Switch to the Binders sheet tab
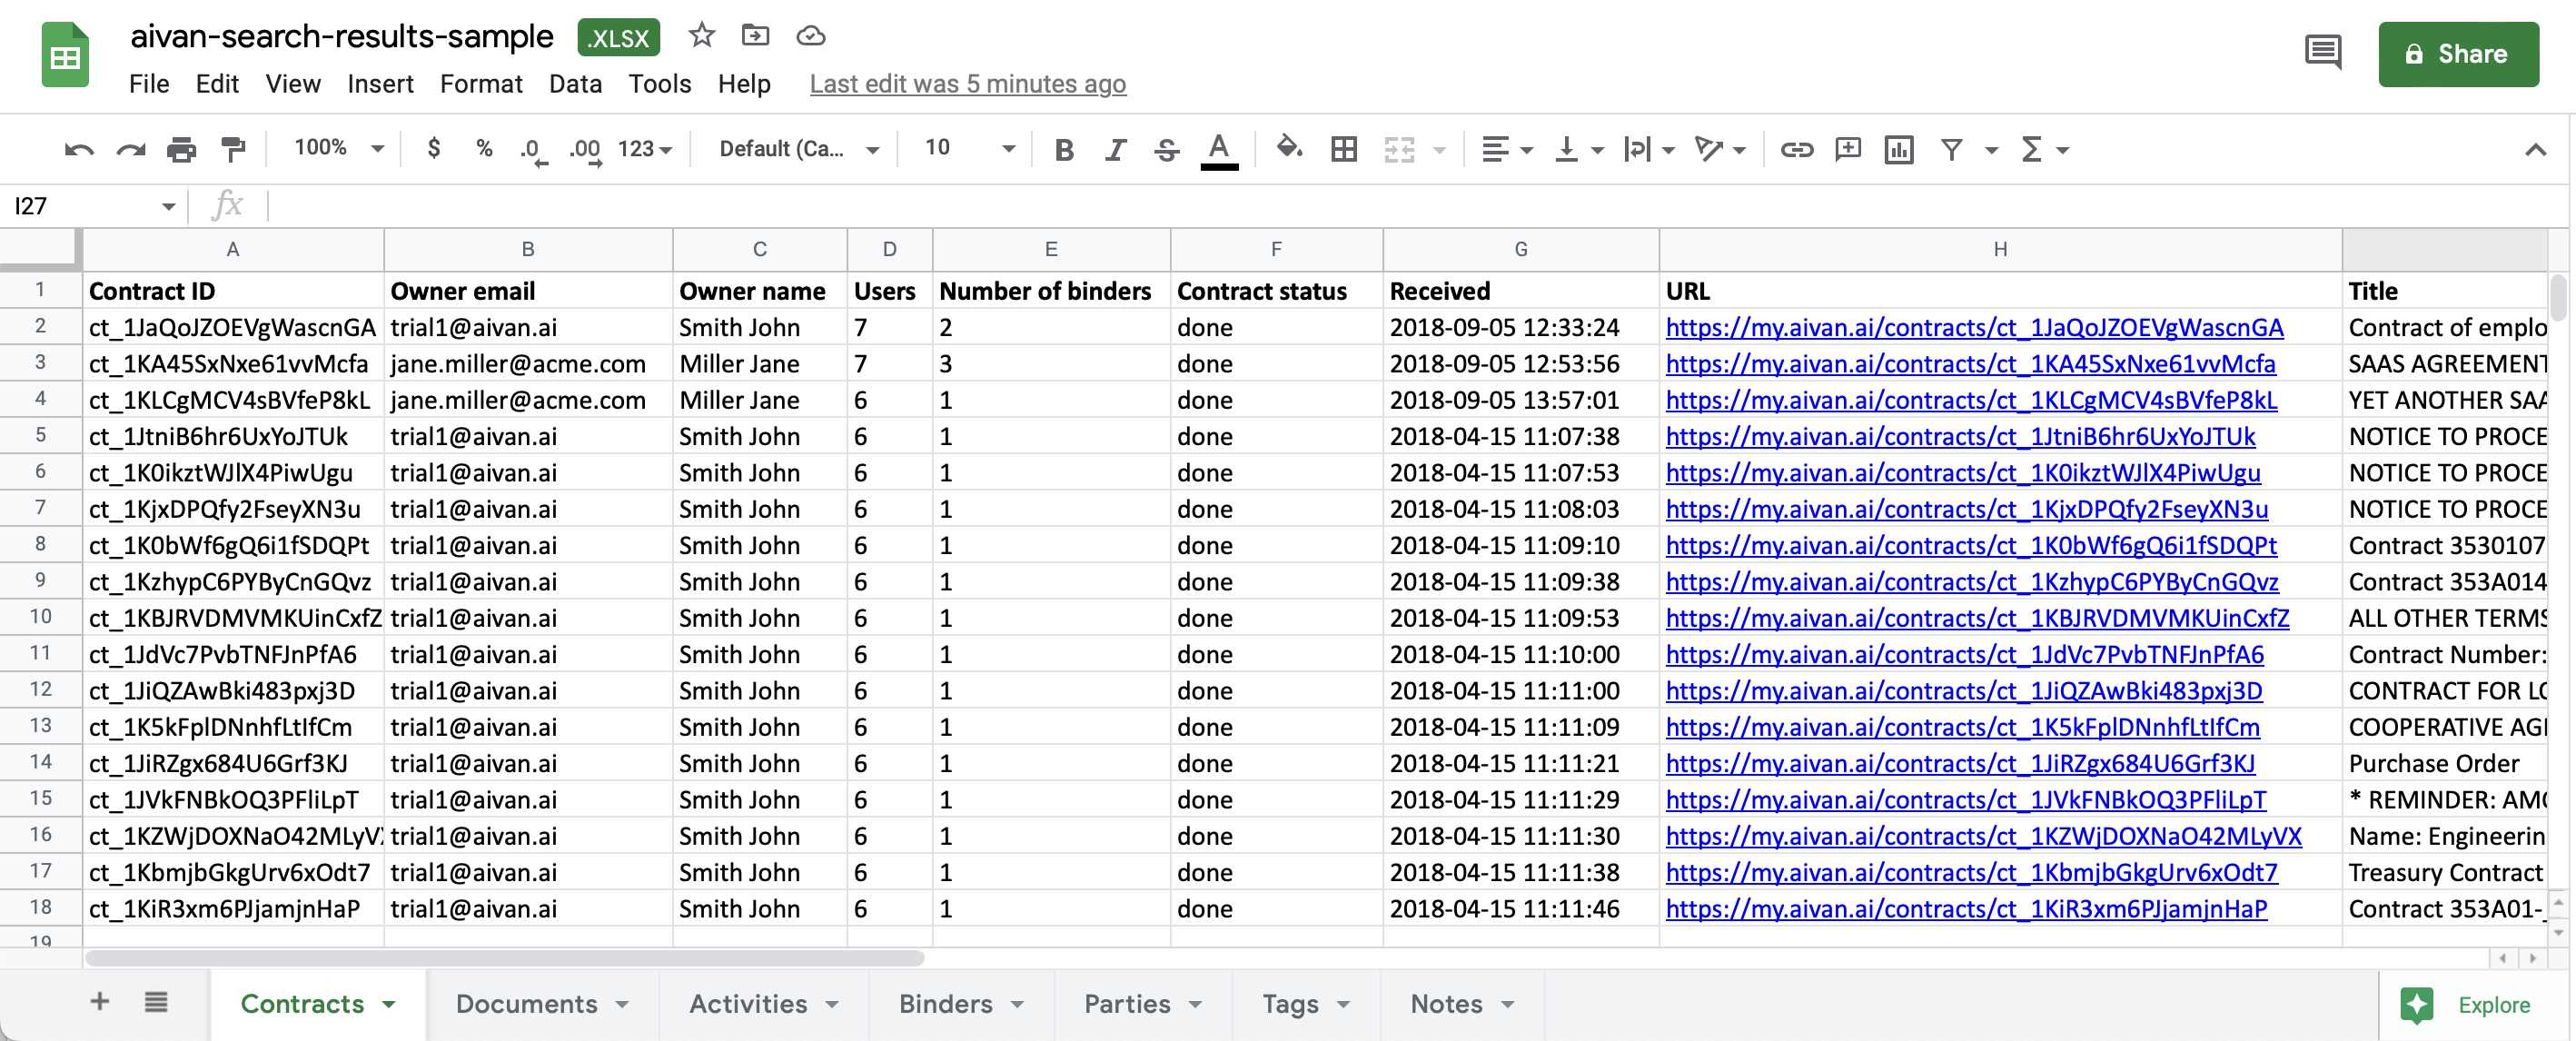Screen dimensions: 2576x1041 [961, 1004]
